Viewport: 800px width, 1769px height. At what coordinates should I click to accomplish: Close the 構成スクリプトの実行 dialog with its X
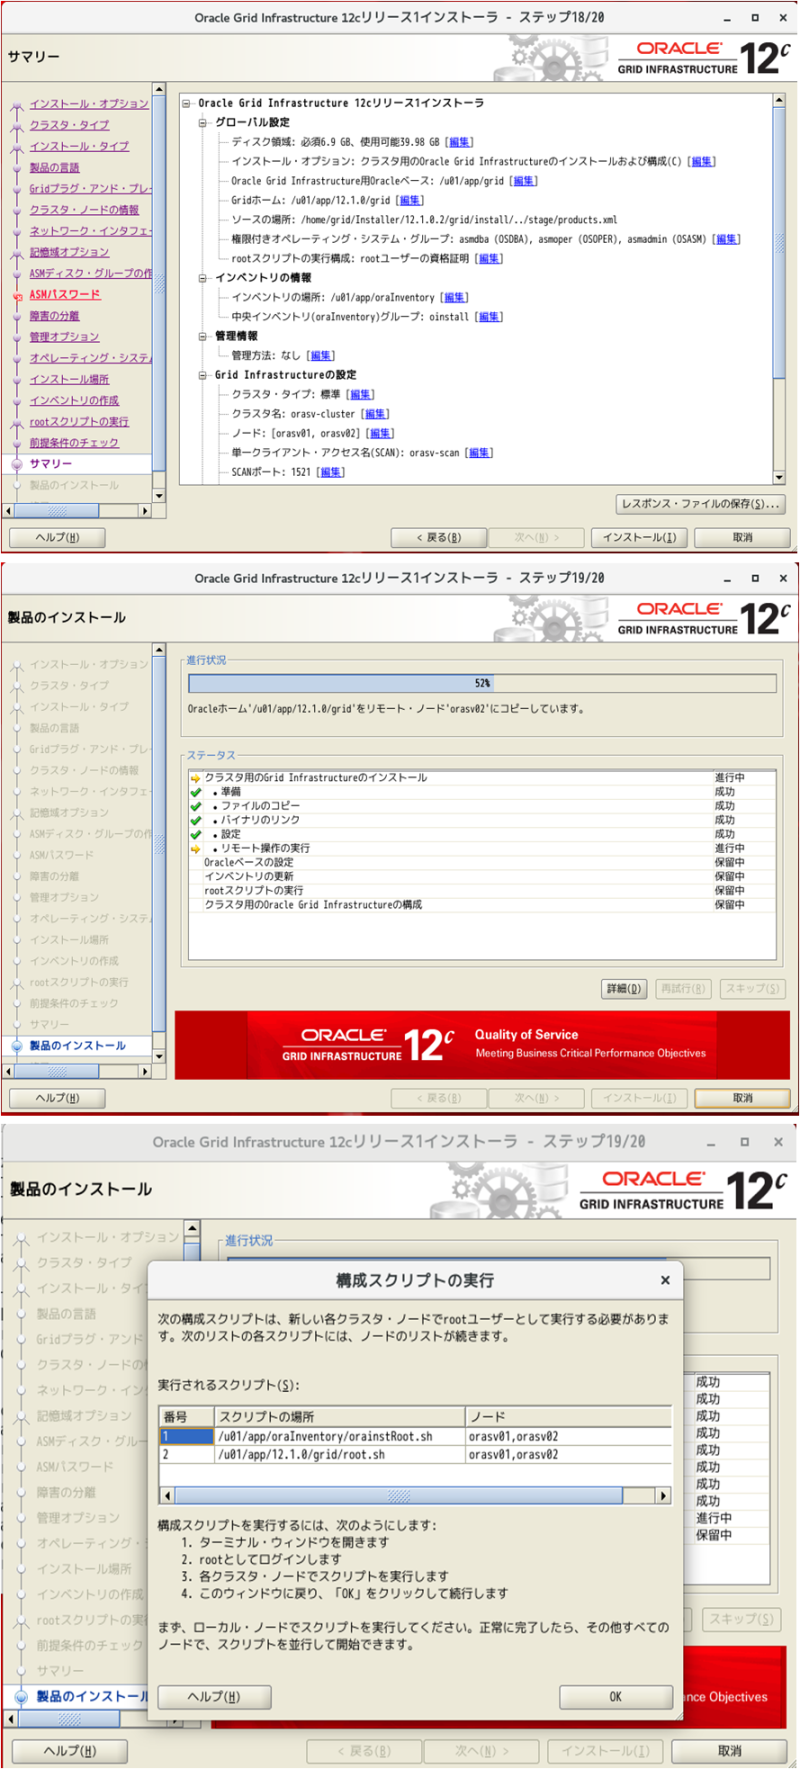(x=665, y=1280)
